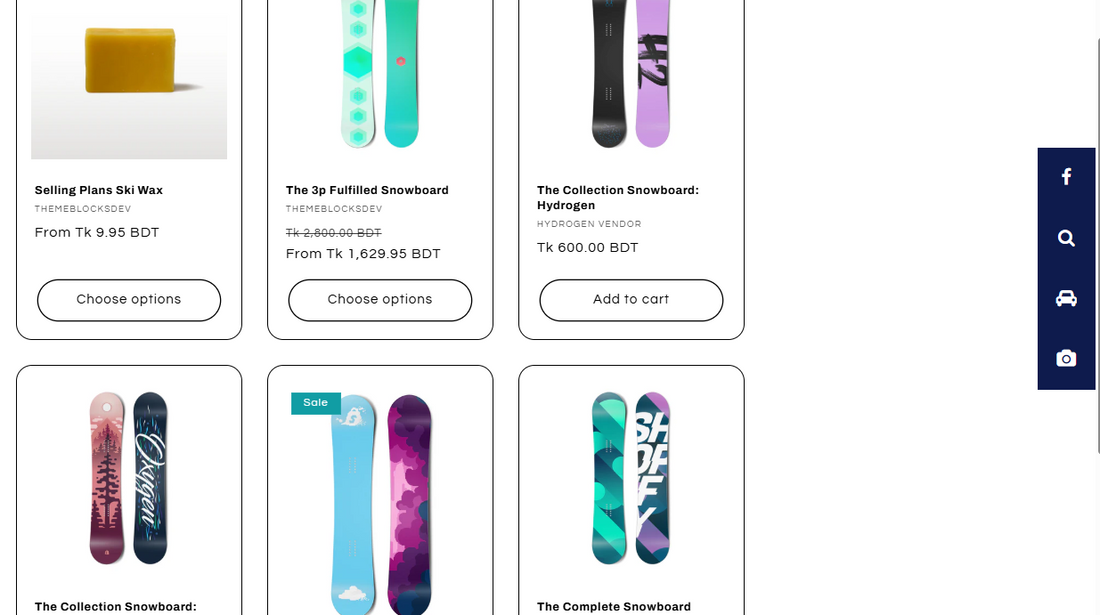The width and height of the screenshot is (1100, 615).
Task: Open Selling Plans Ski Wax product title
Action: coord(99,190)
